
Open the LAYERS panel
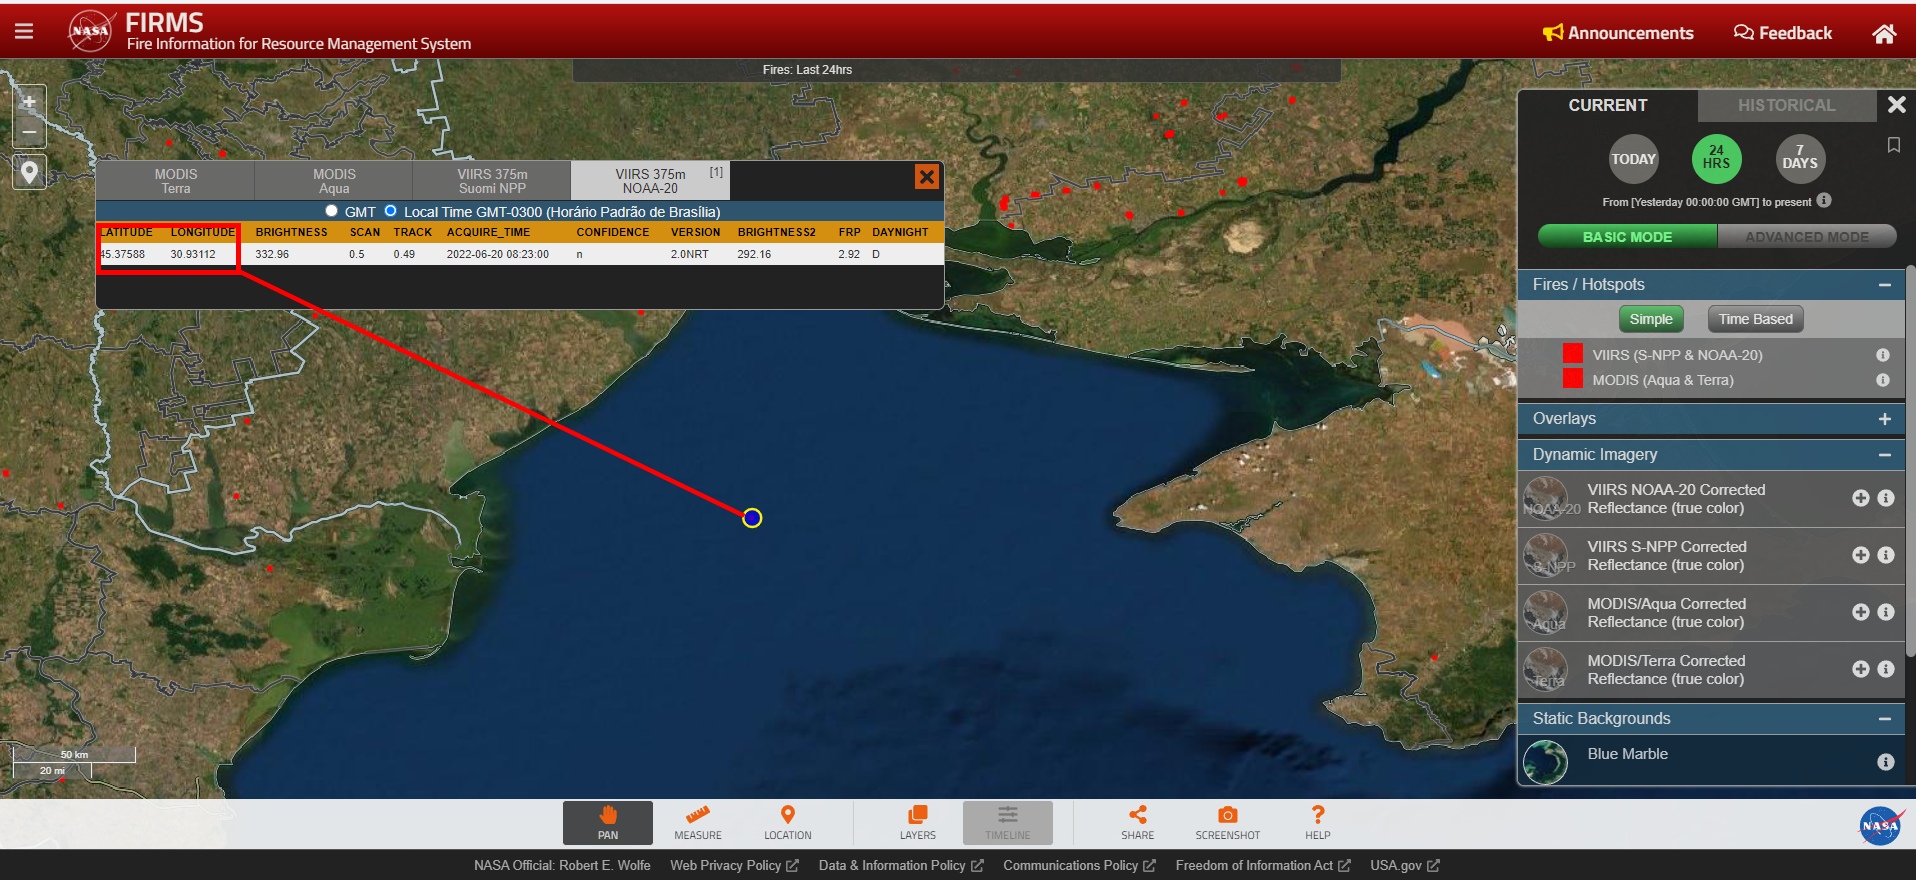point(918,823)
